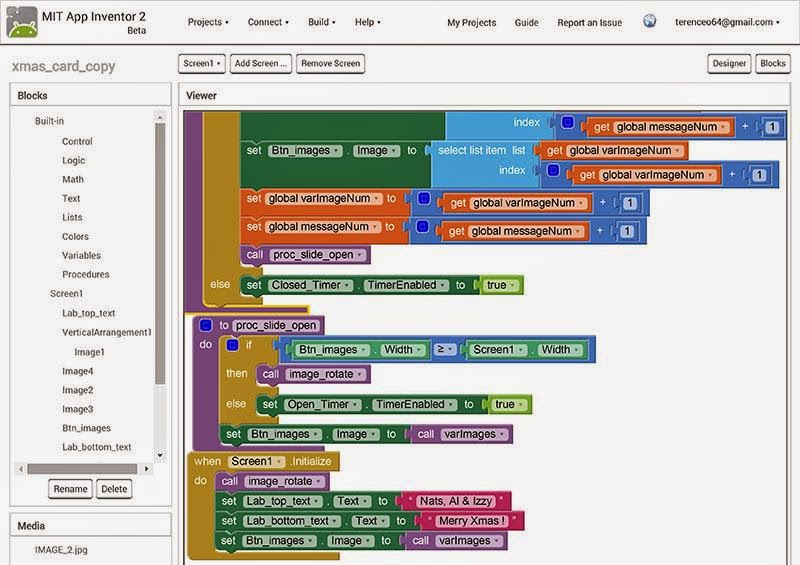Click the Remove Screen button

(331, 64)
